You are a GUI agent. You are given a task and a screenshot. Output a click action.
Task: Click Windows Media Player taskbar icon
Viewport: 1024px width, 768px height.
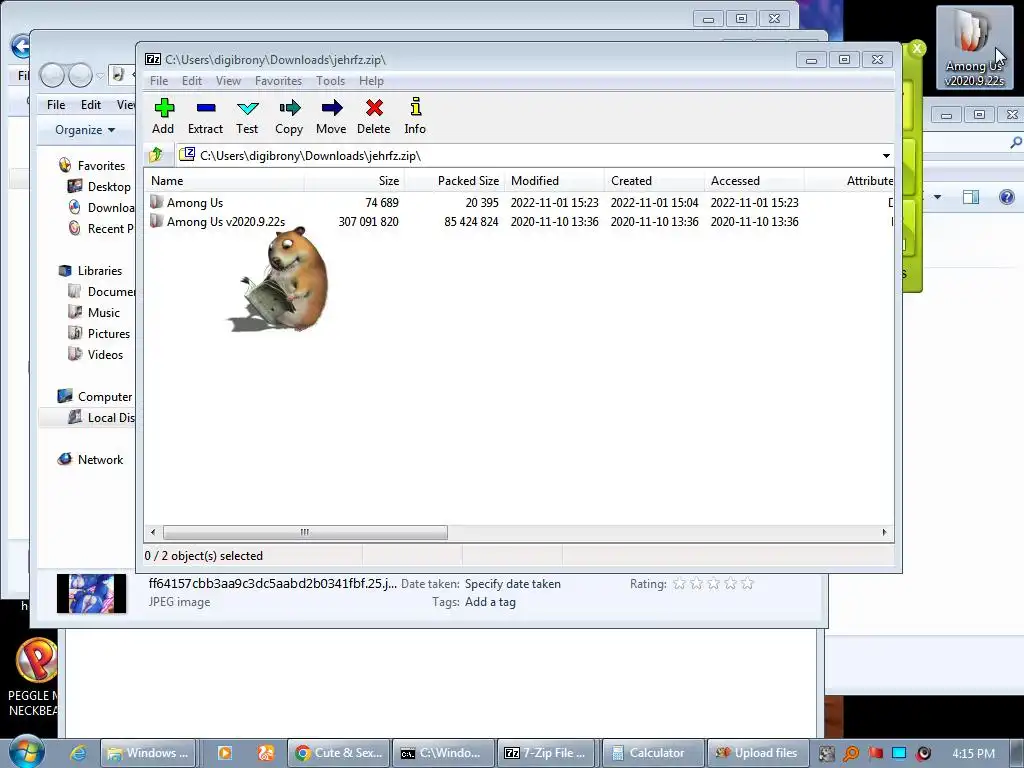(224, 753)
